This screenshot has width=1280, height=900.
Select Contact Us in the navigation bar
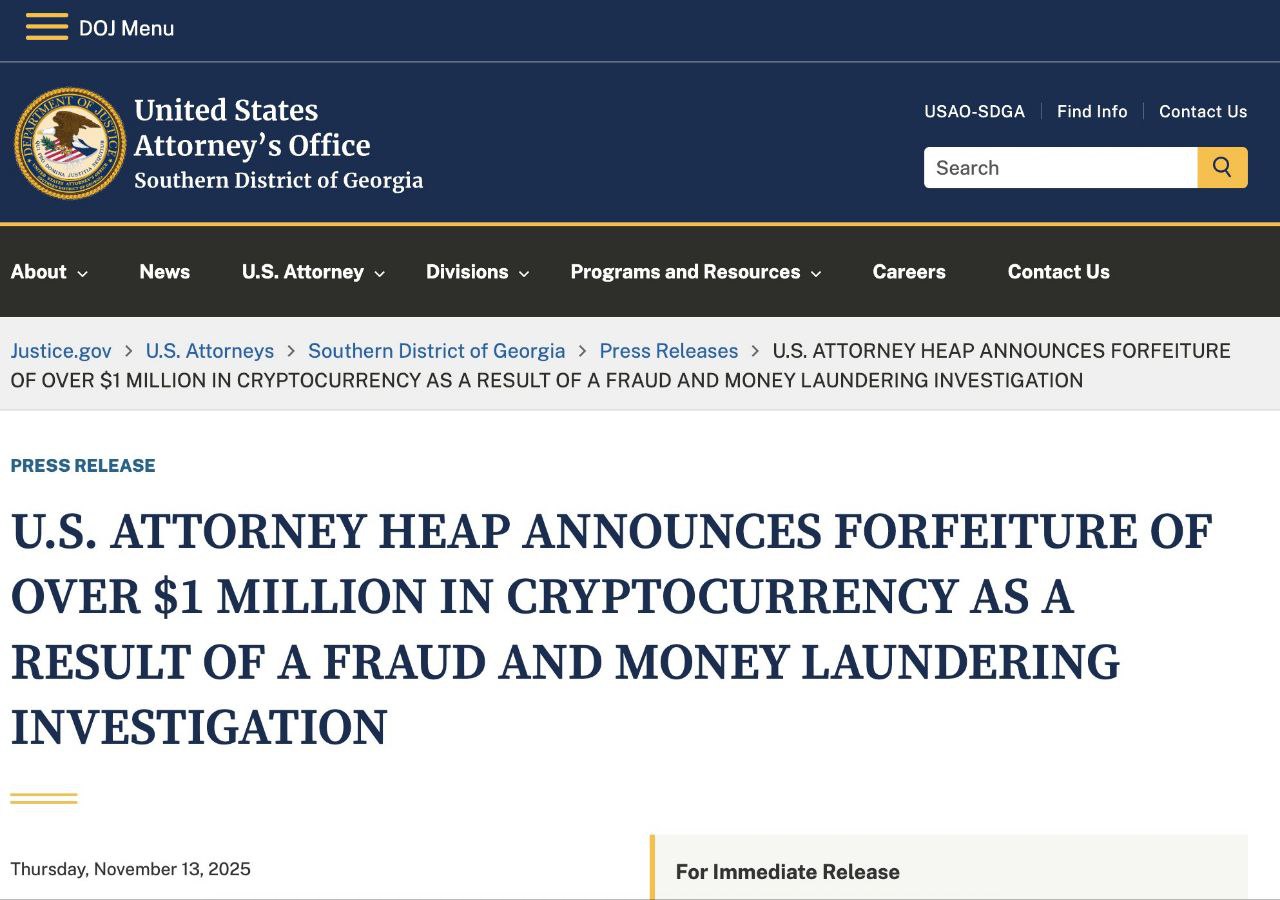point(1058,272)
